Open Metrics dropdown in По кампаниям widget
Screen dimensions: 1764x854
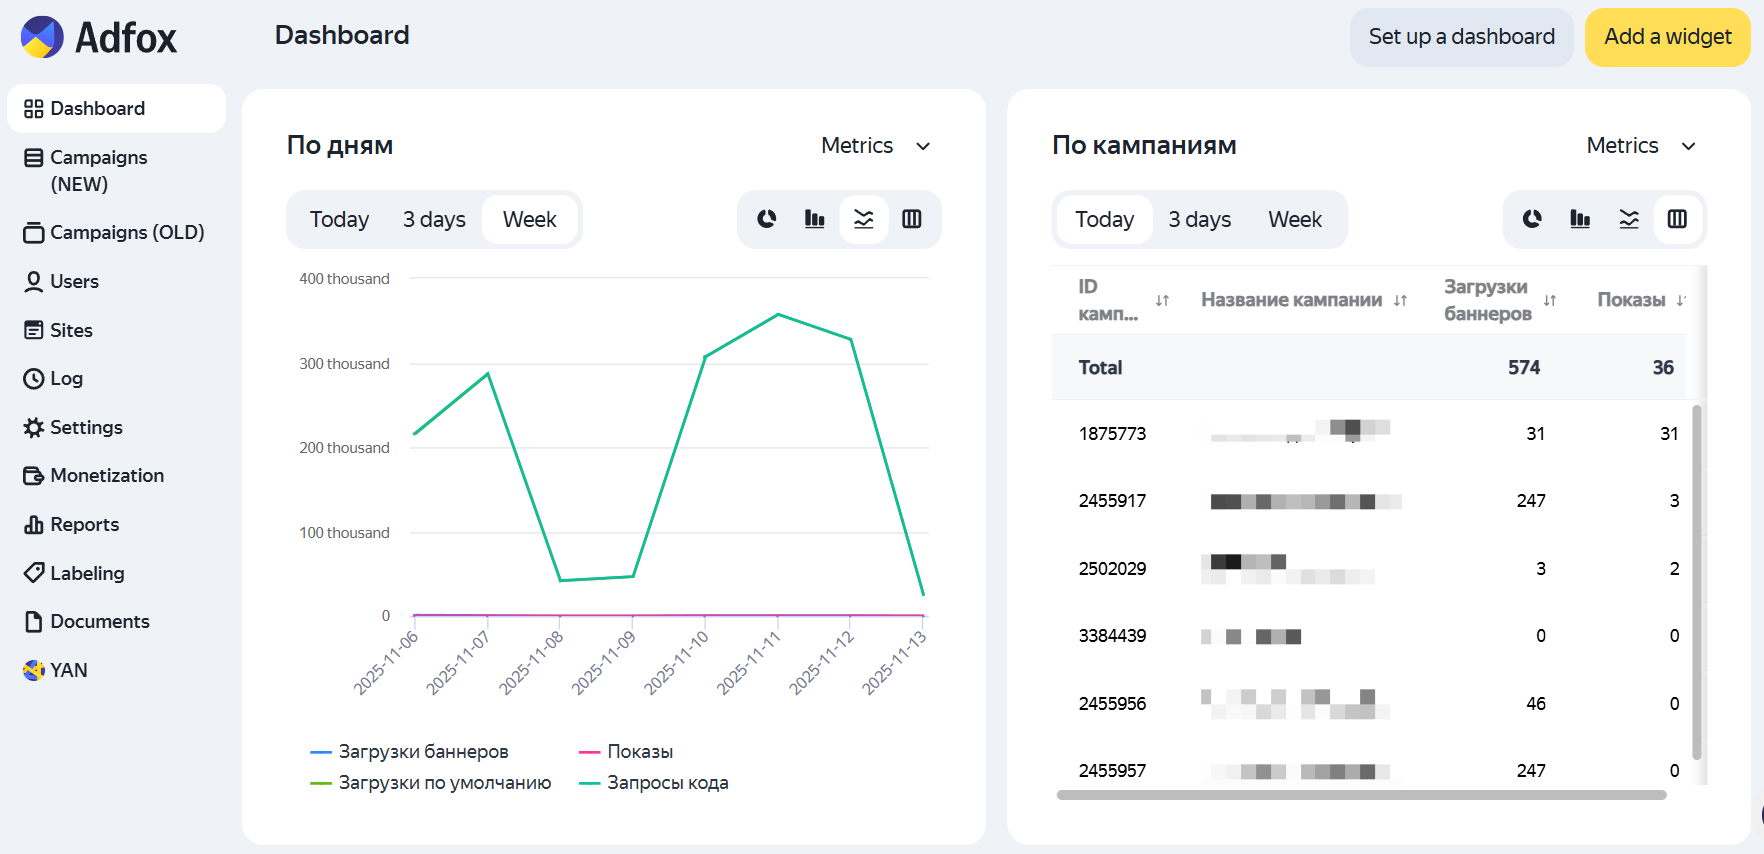coord(1641,146)
